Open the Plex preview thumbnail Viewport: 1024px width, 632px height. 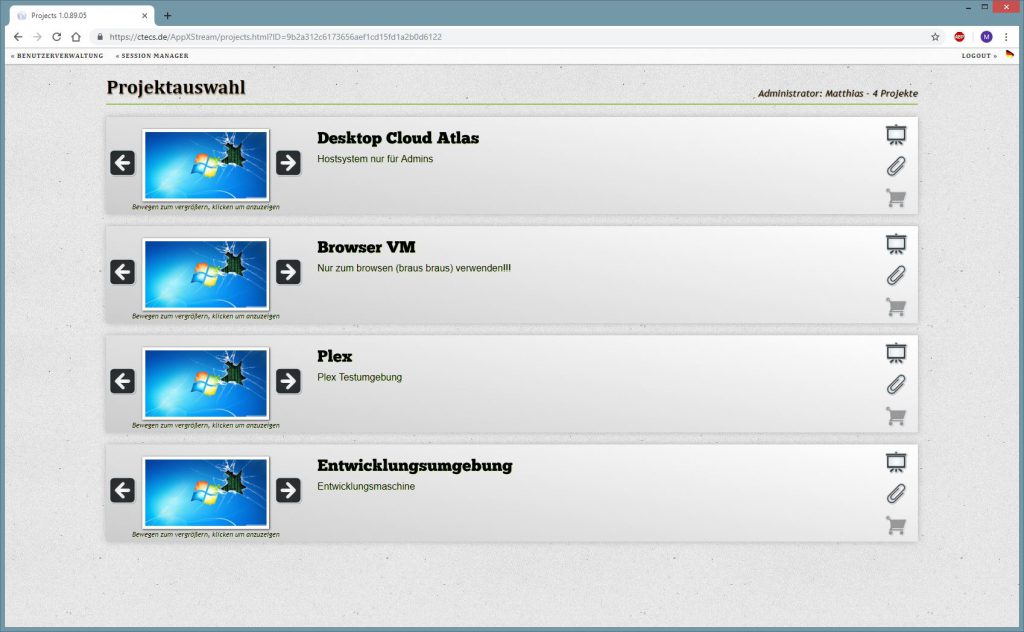206,383
